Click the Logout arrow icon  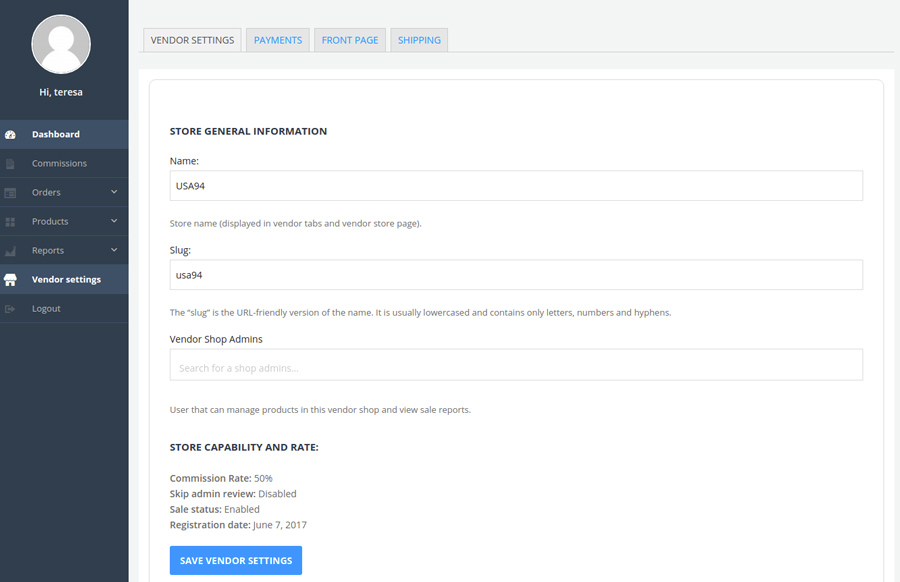(10, 309)
